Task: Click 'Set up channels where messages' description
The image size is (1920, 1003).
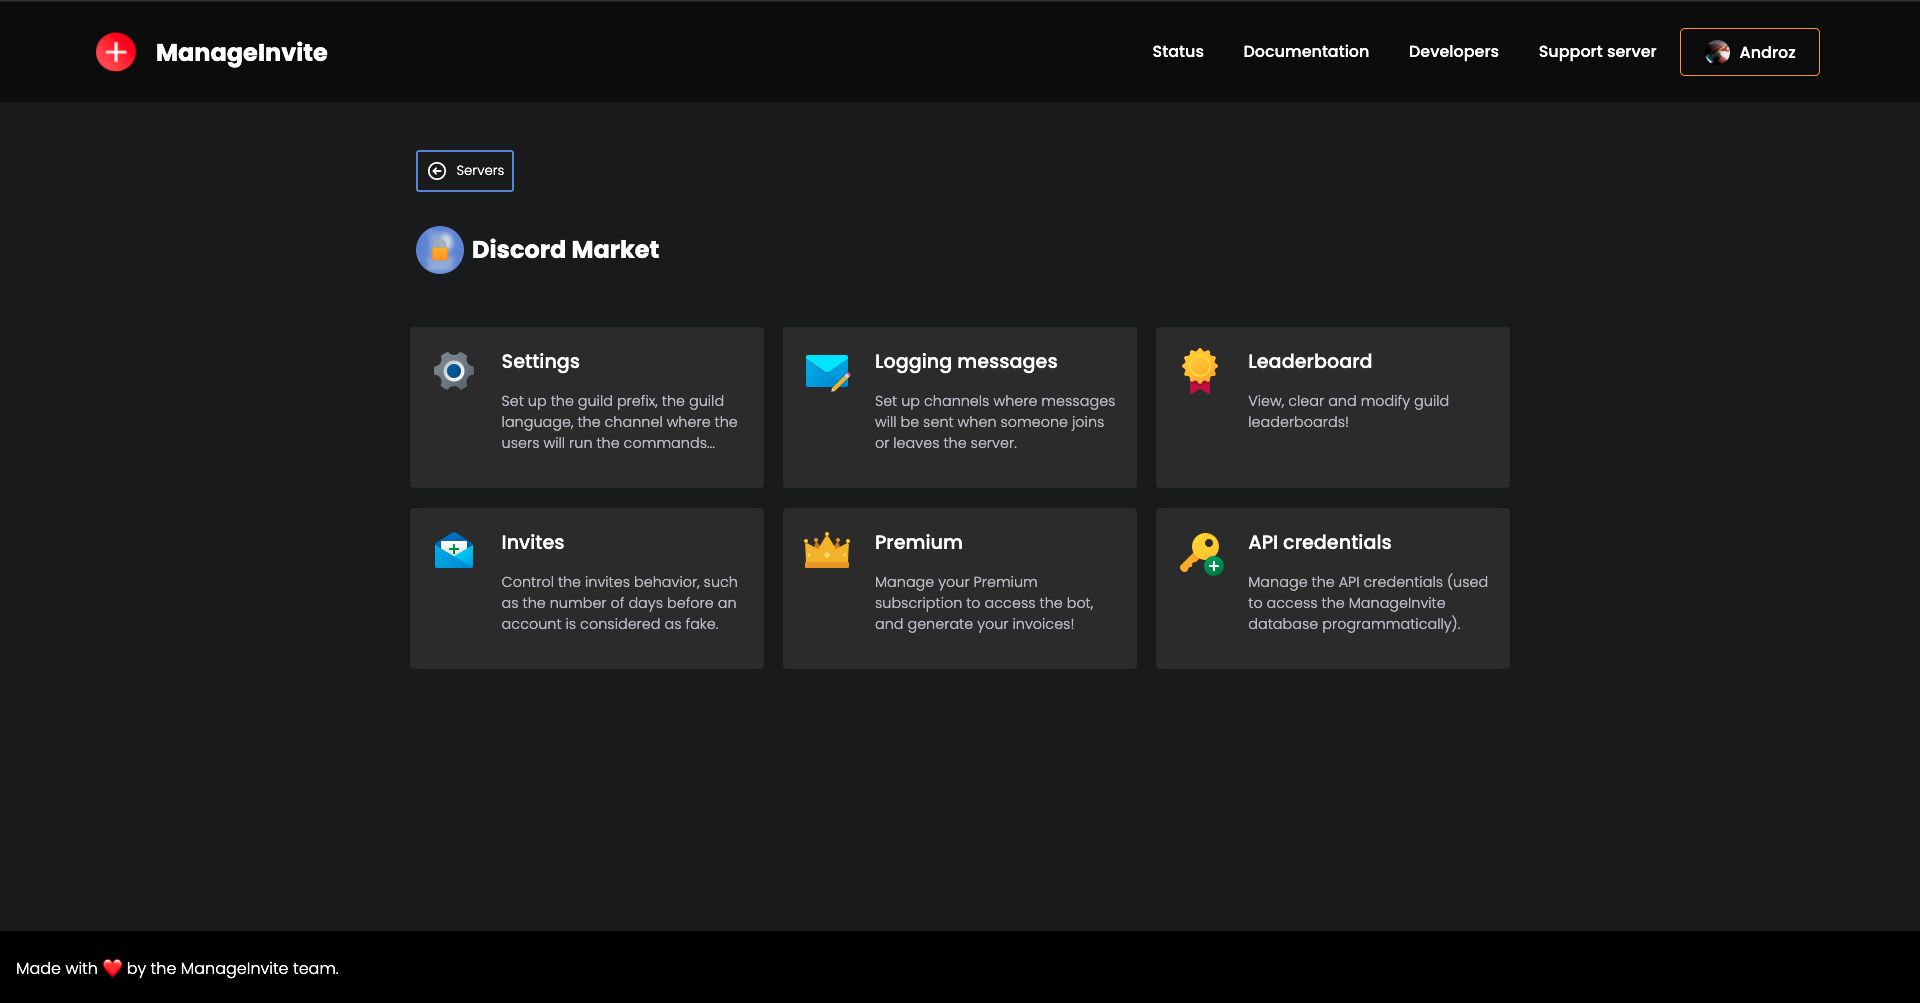Action: 995,422
